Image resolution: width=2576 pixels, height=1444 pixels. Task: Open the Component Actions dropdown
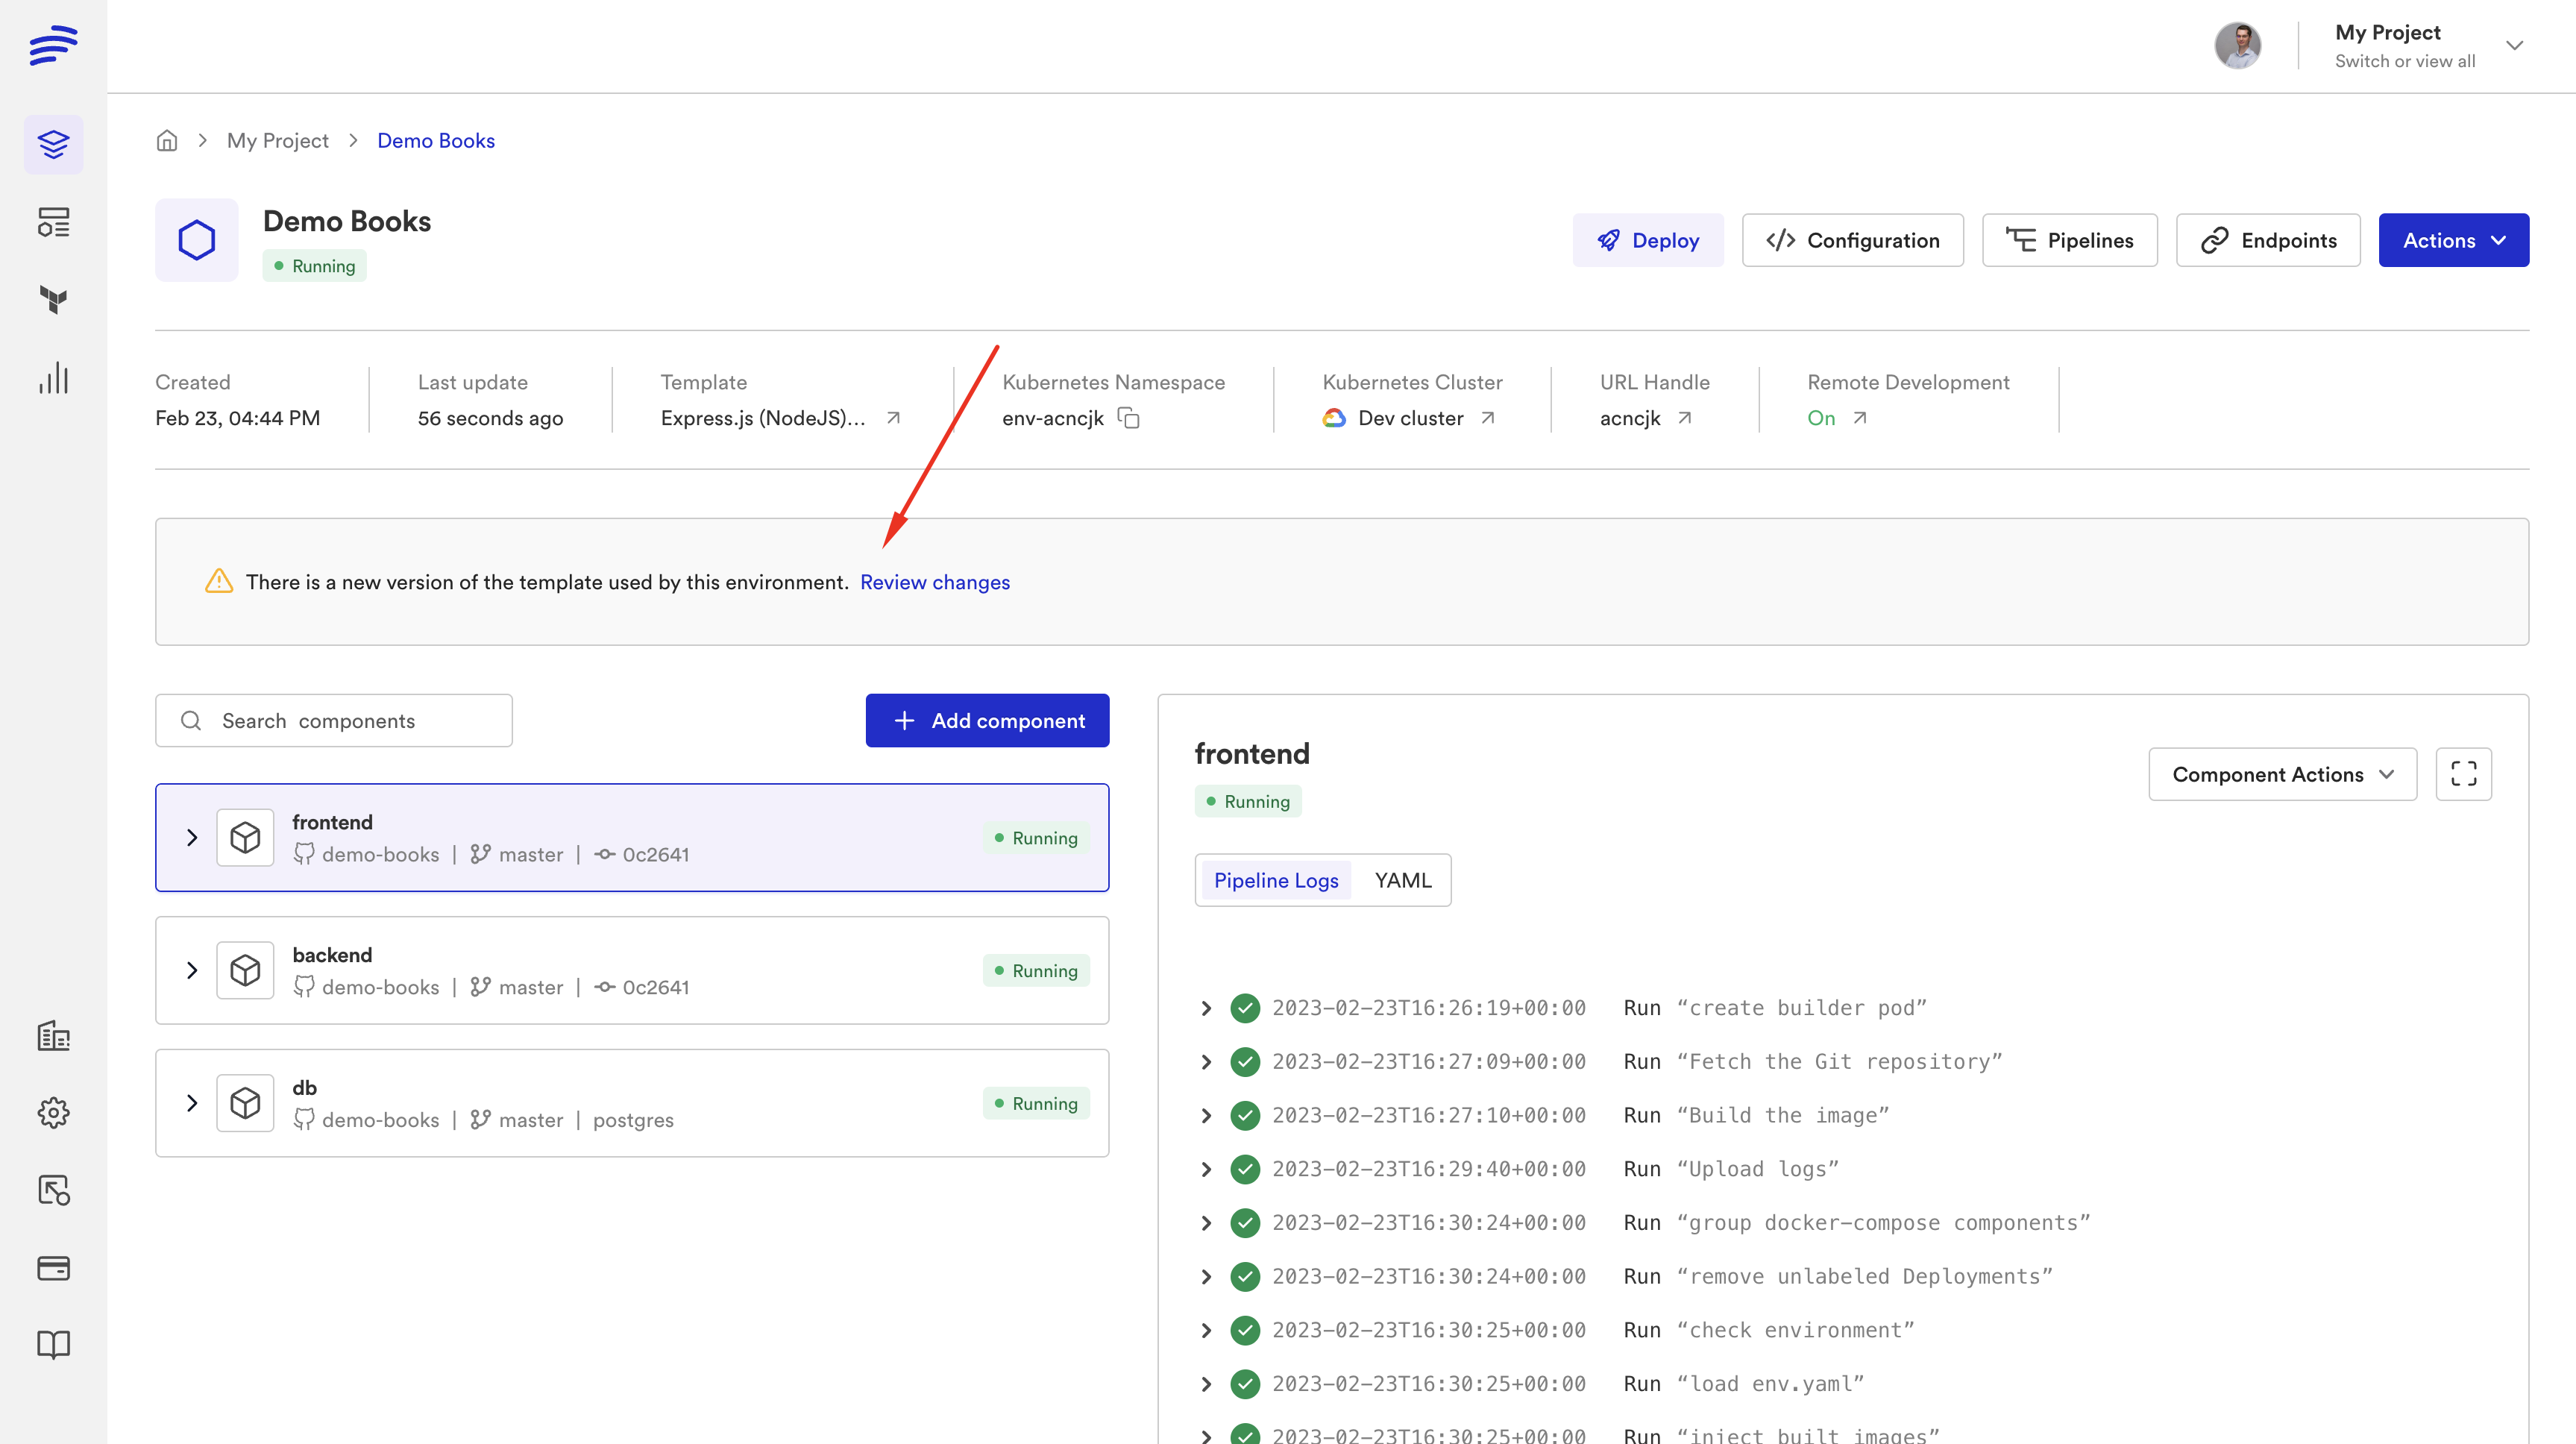coord(2282,773)
